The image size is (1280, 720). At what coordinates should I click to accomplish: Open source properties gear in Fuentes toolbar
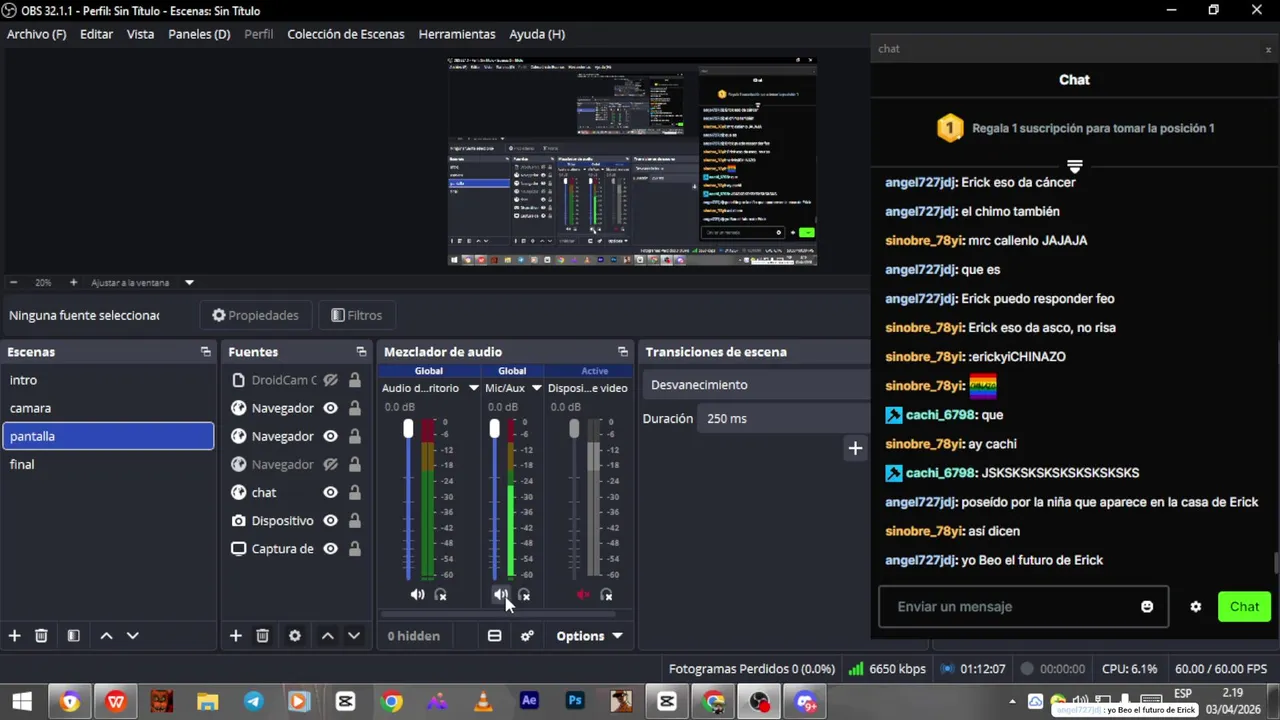coord(294,636)
